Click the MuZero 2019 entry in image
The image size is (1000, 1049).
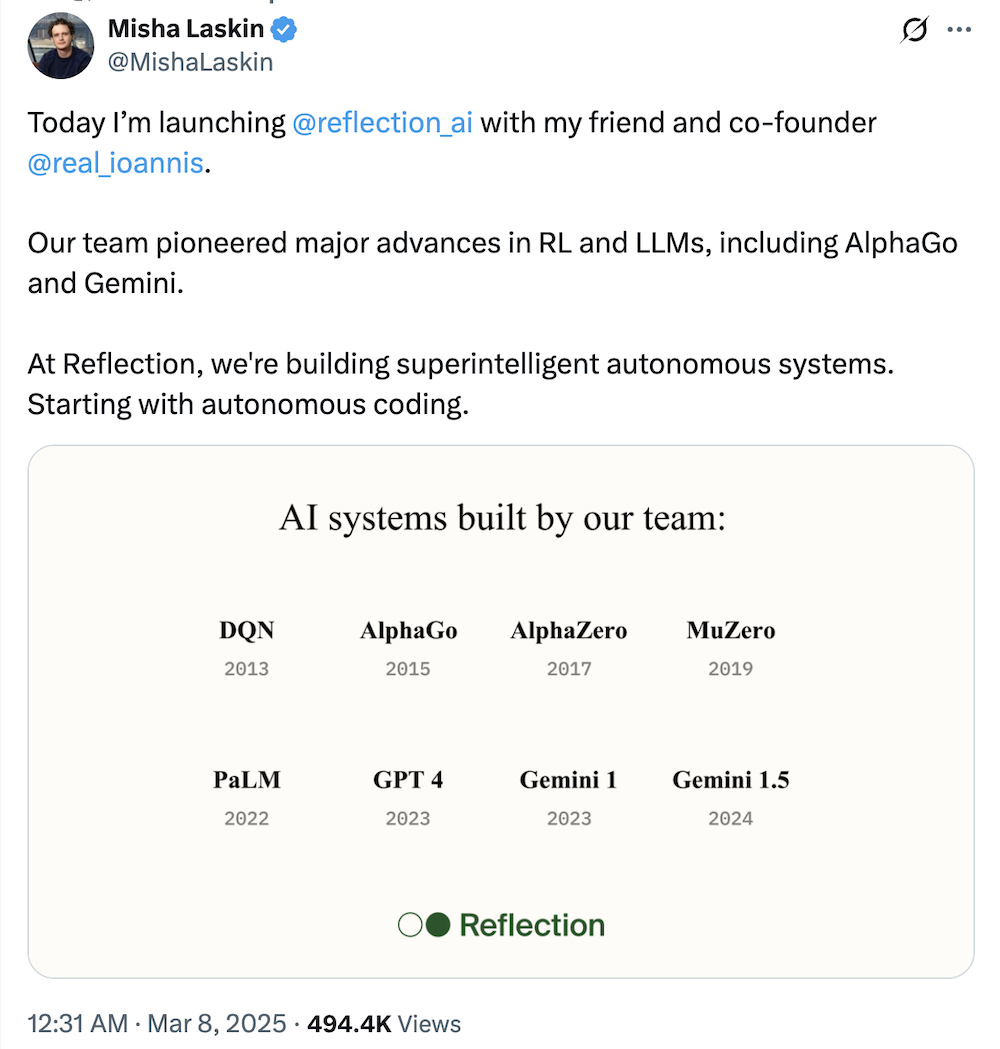[x=730, y=648]
